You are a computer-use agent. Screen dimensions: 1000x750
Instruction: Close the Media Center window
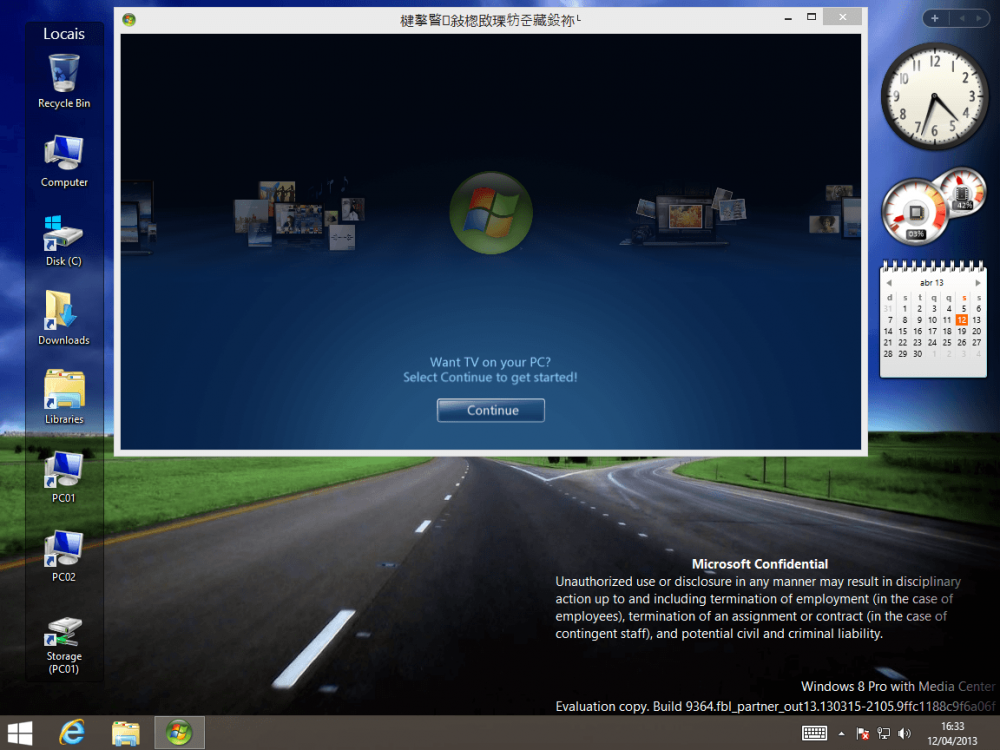pos(842,17)
